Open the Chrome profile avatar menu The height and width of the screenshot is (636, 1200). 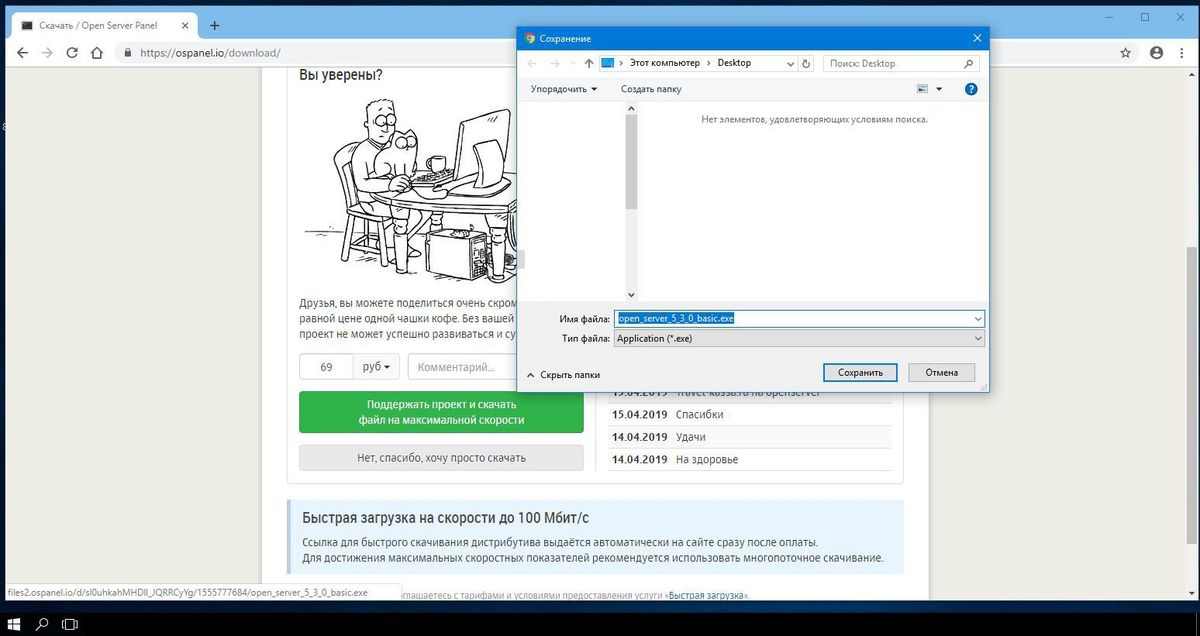click(x=1156, y=52)
